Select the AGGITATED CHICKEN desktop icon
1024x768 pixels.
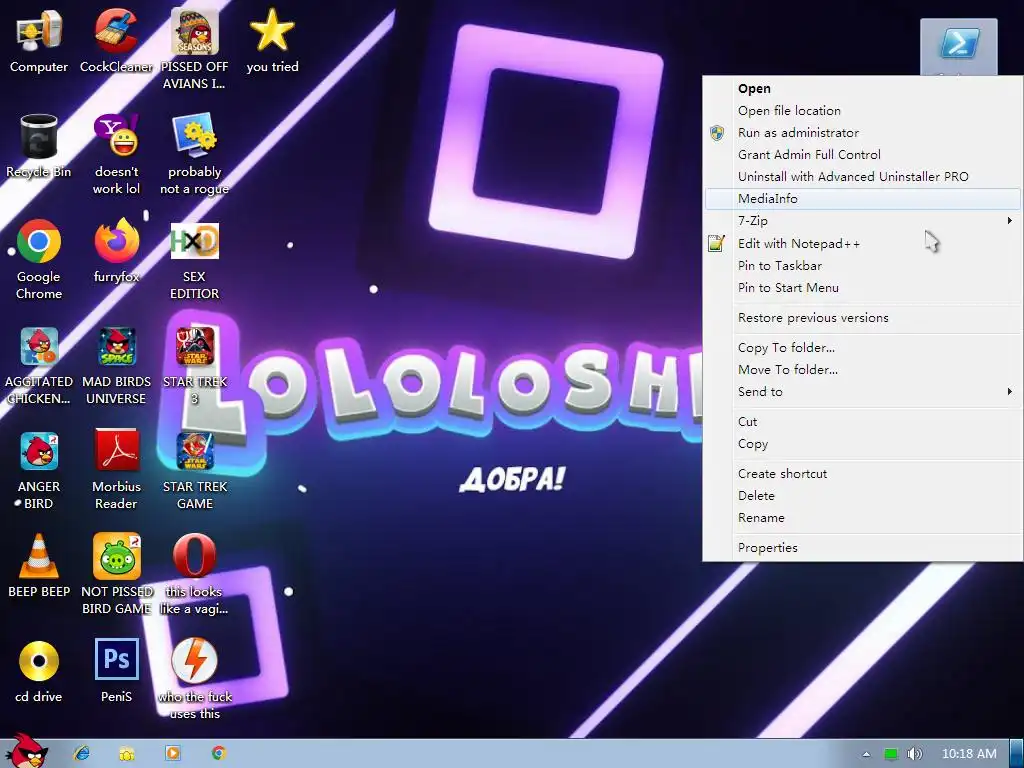[39, 364]
